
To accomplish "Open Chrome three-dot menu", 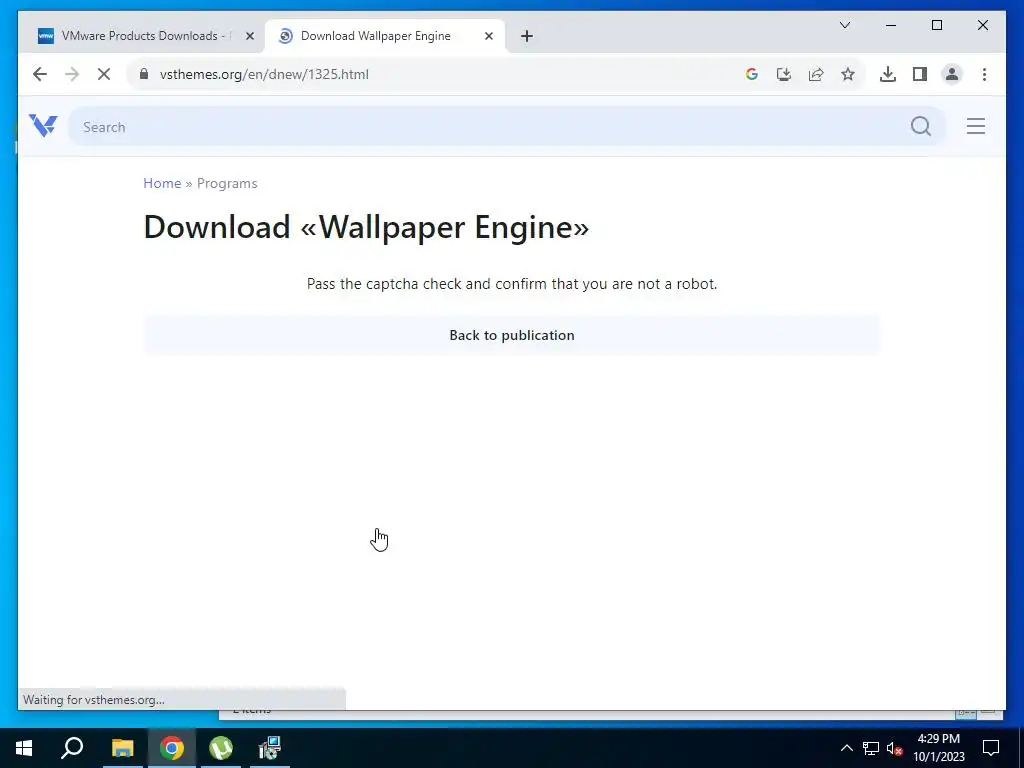I will (984, 74).
